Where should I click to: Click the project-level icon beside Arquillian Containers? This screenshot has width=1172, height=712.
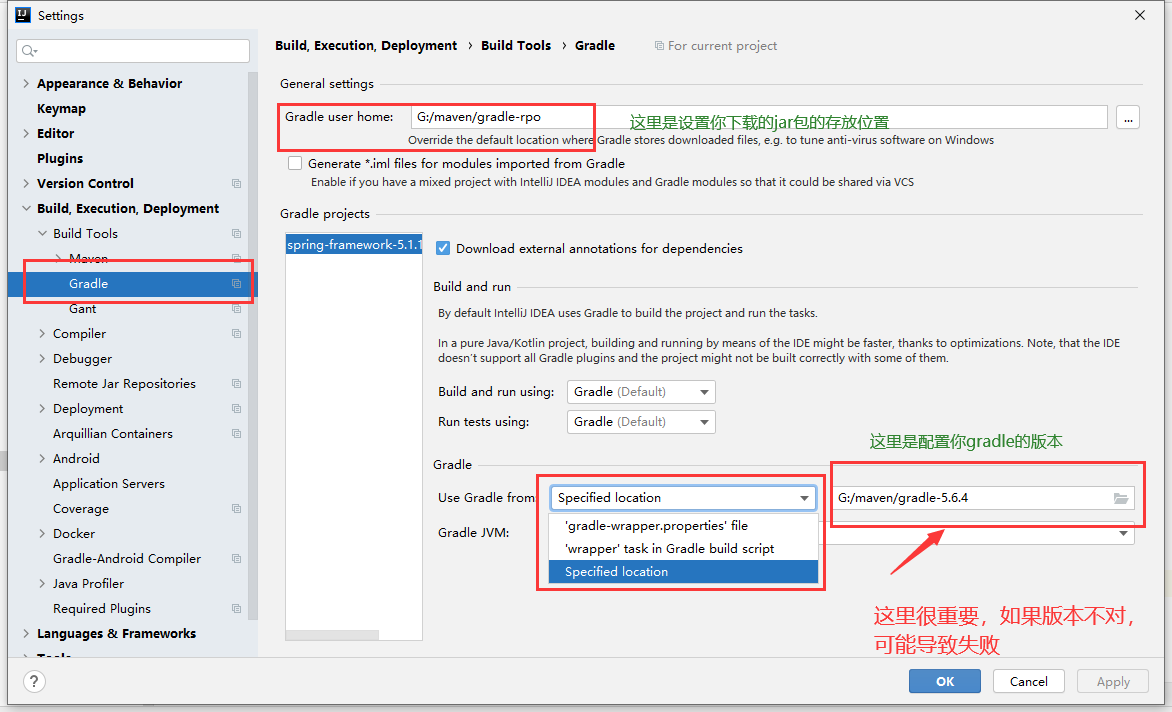[236, 434]
